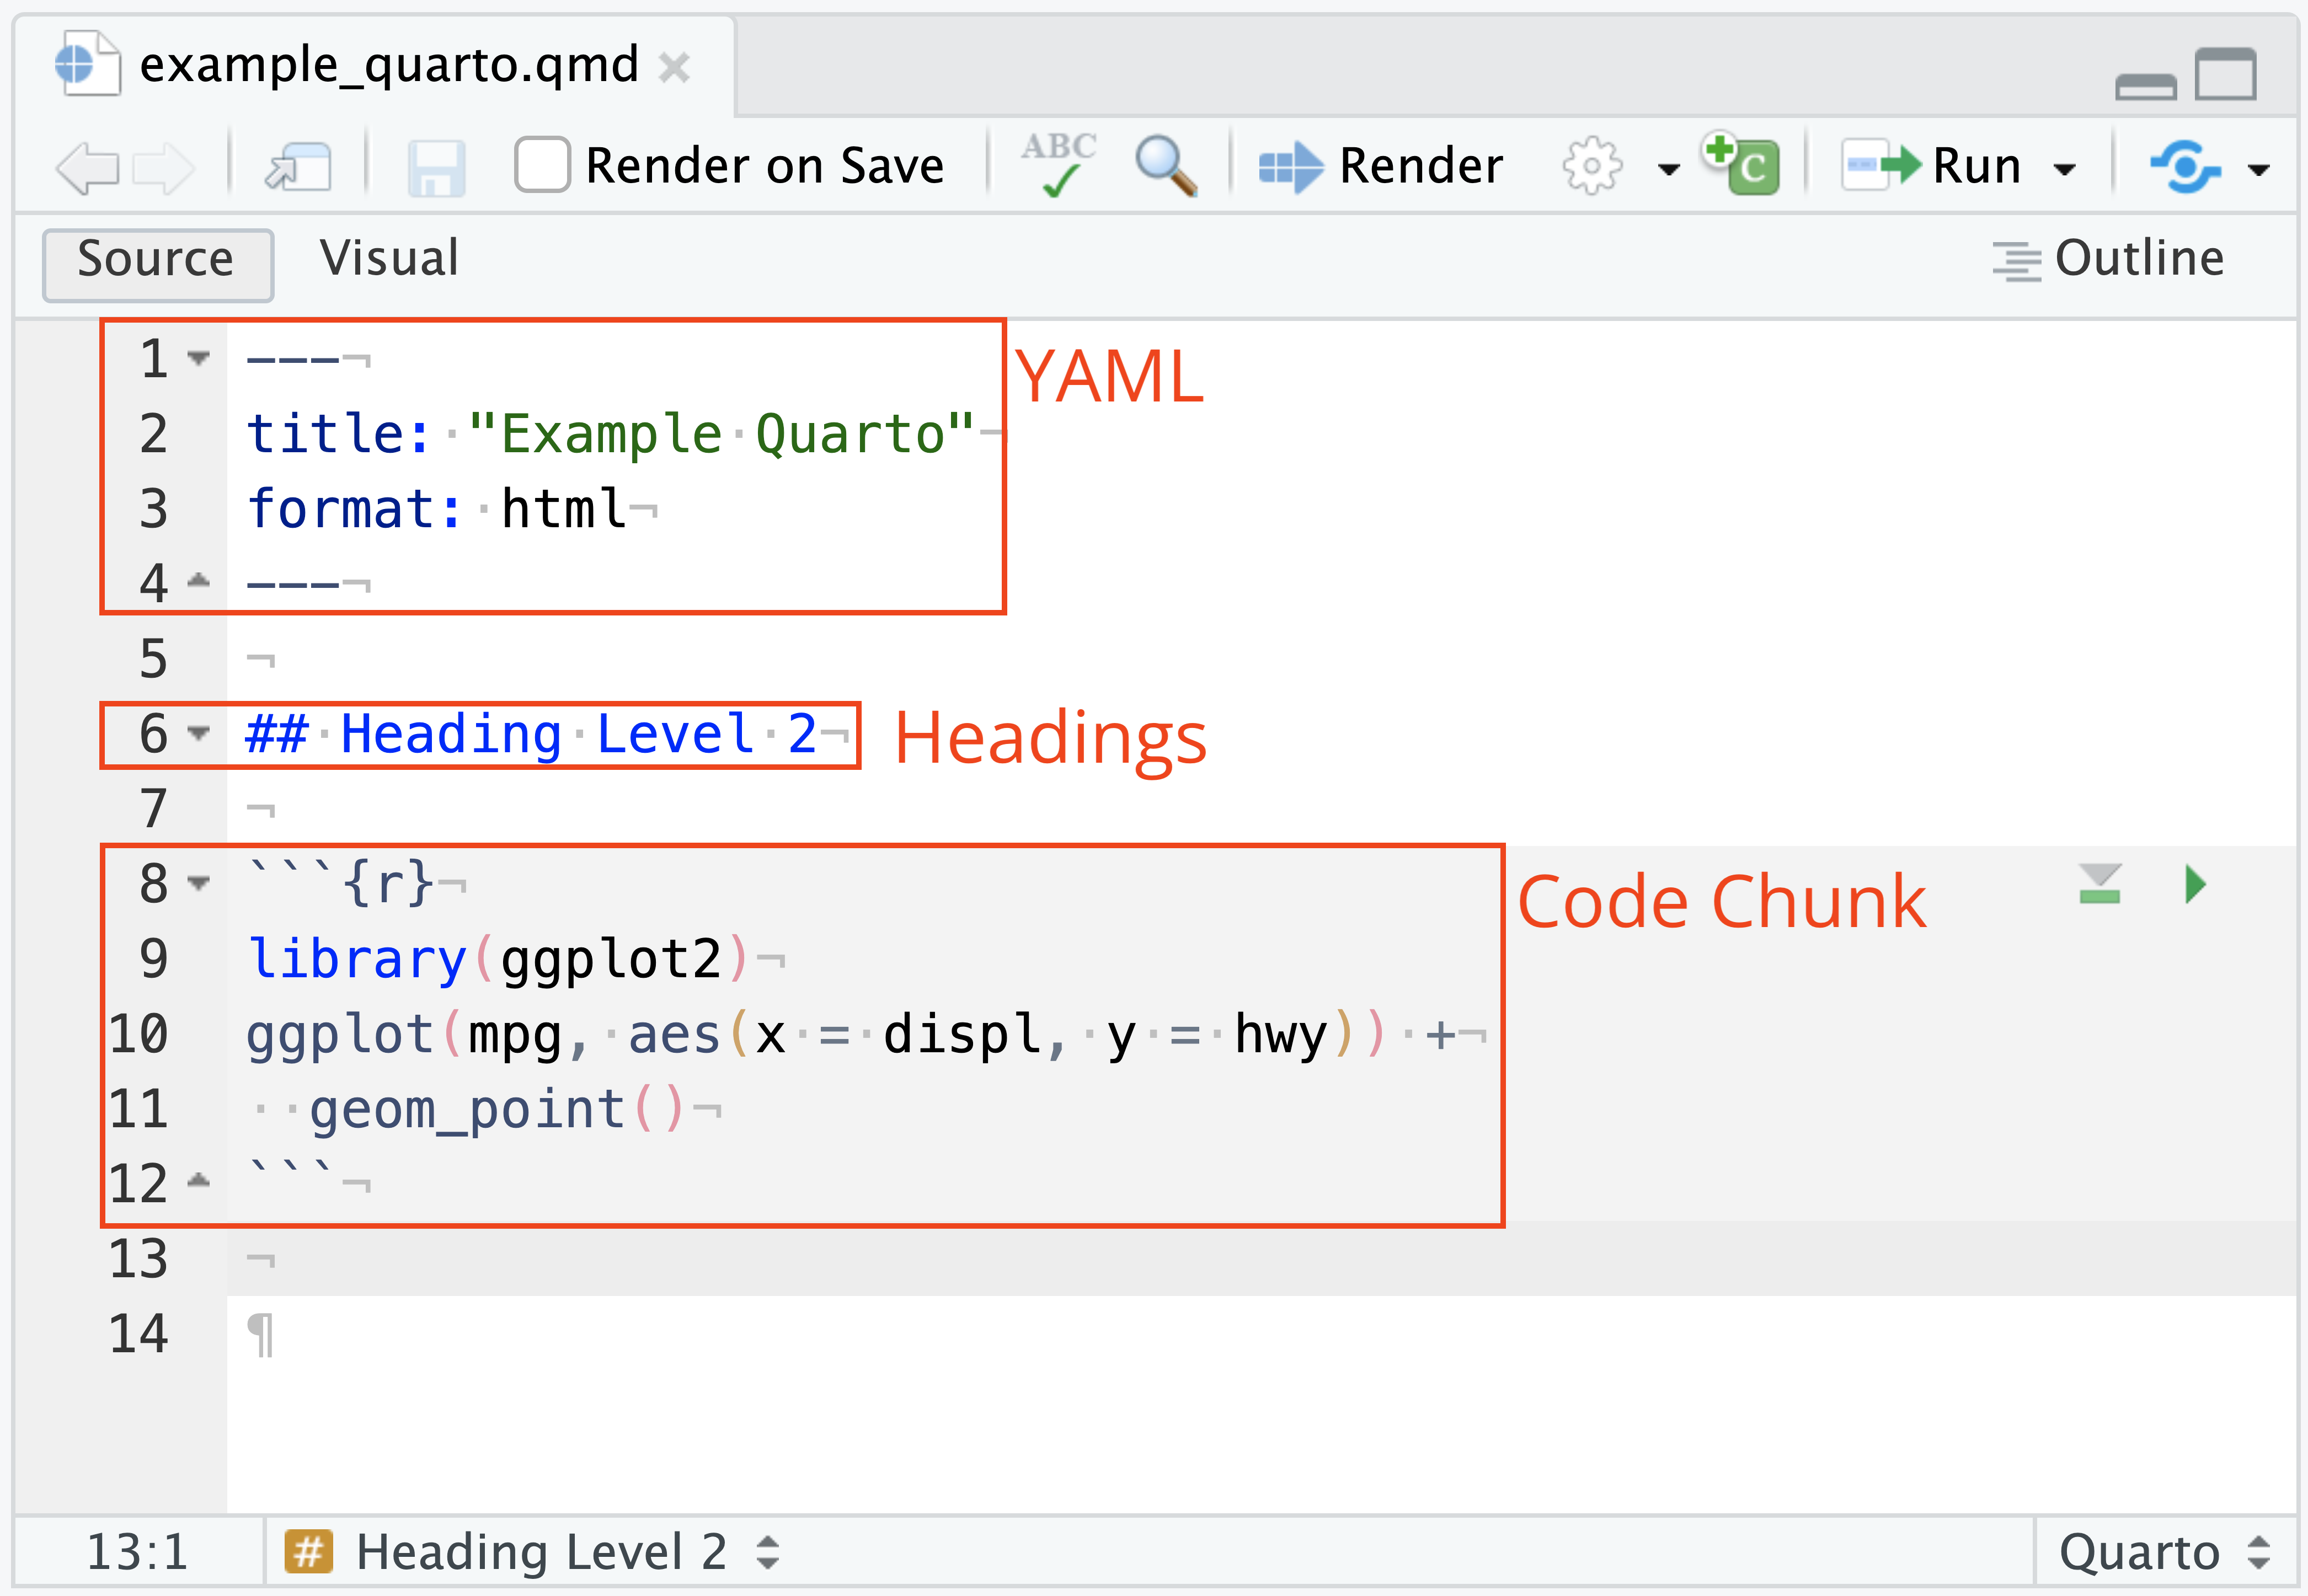The image size is (2308, 1596).
Task: Collapse code chunk fold at line 8
Action: pyautogui.click(x=199, y=883)
